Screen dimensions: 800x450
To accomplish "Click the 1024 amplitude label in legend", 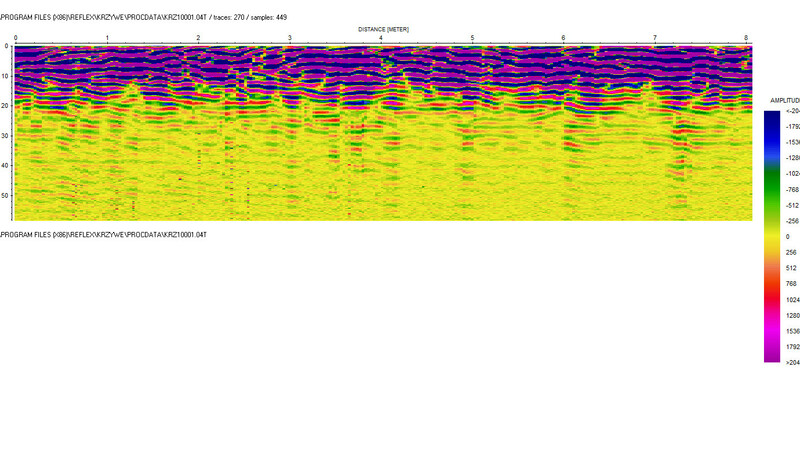I will pyautogui.click(x=792, y=299).
